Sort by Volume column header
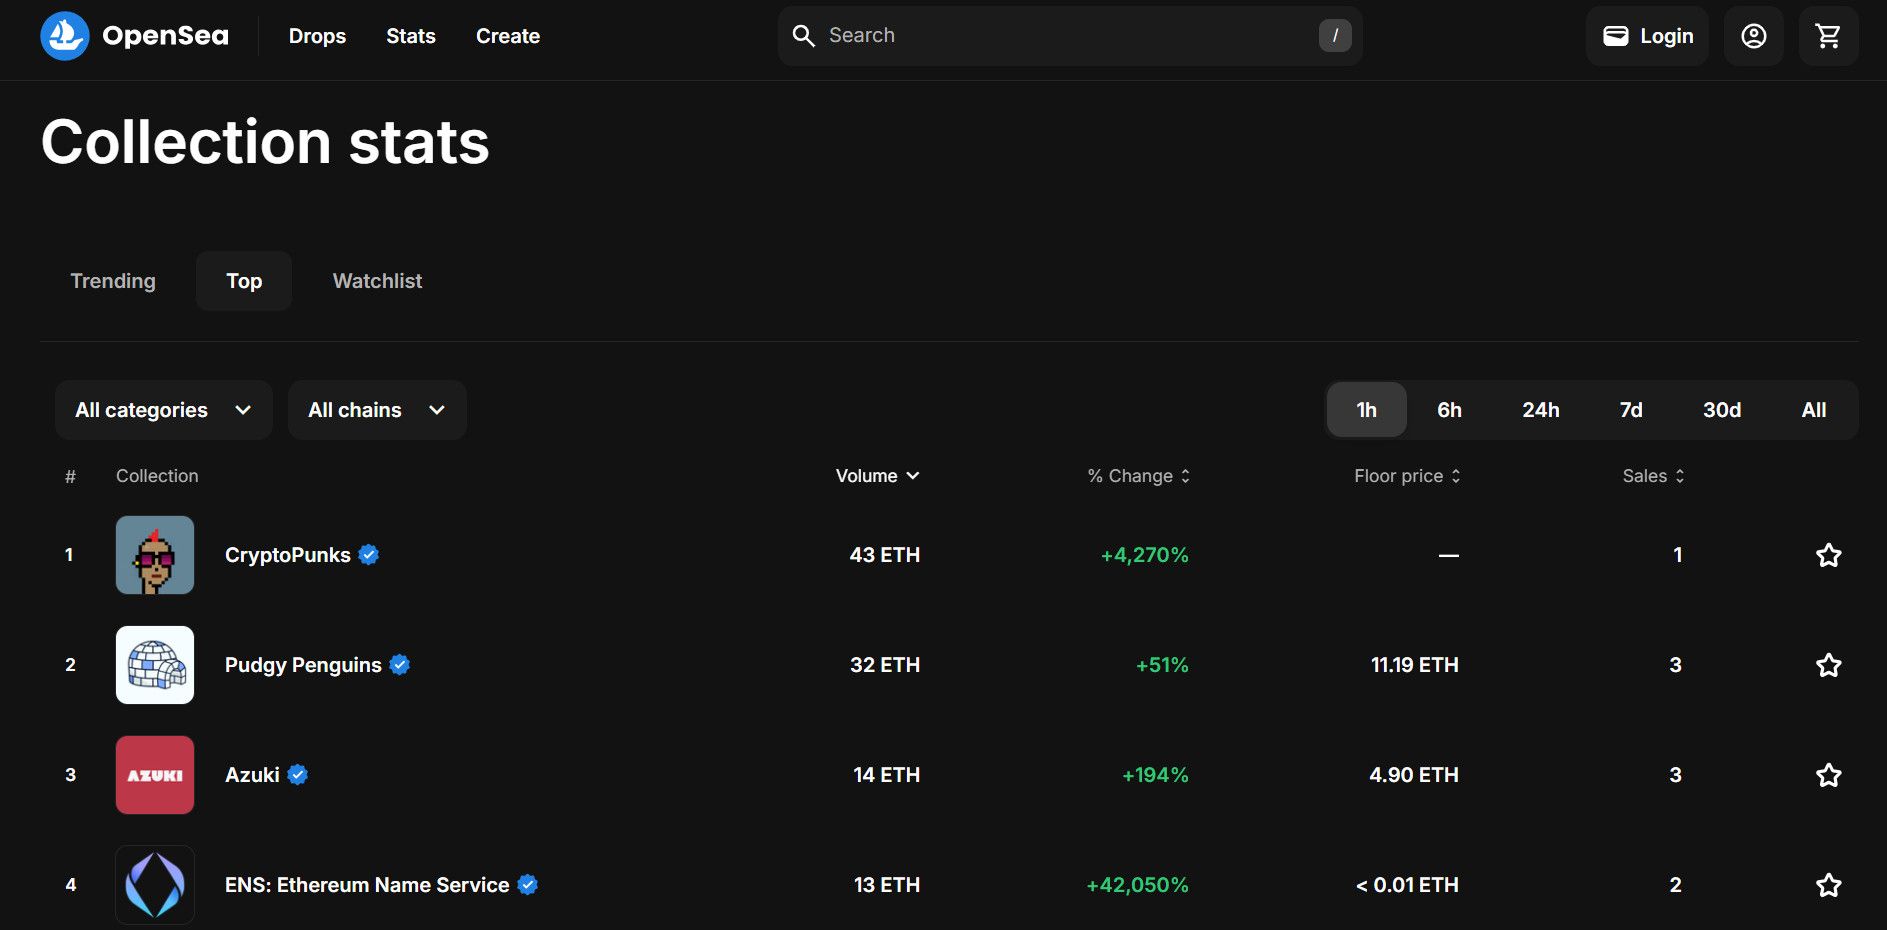The width and height of the screenshot is (1887, 930). coord(877,476)
